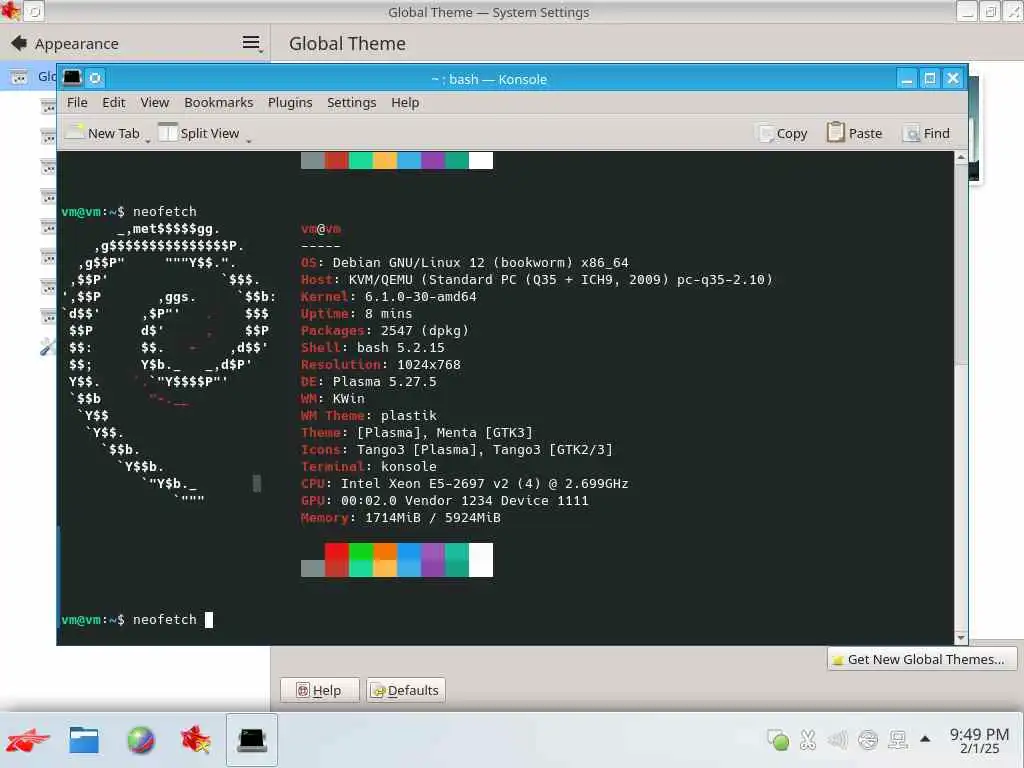Open the file manager from the taskbar

(84, 740)
